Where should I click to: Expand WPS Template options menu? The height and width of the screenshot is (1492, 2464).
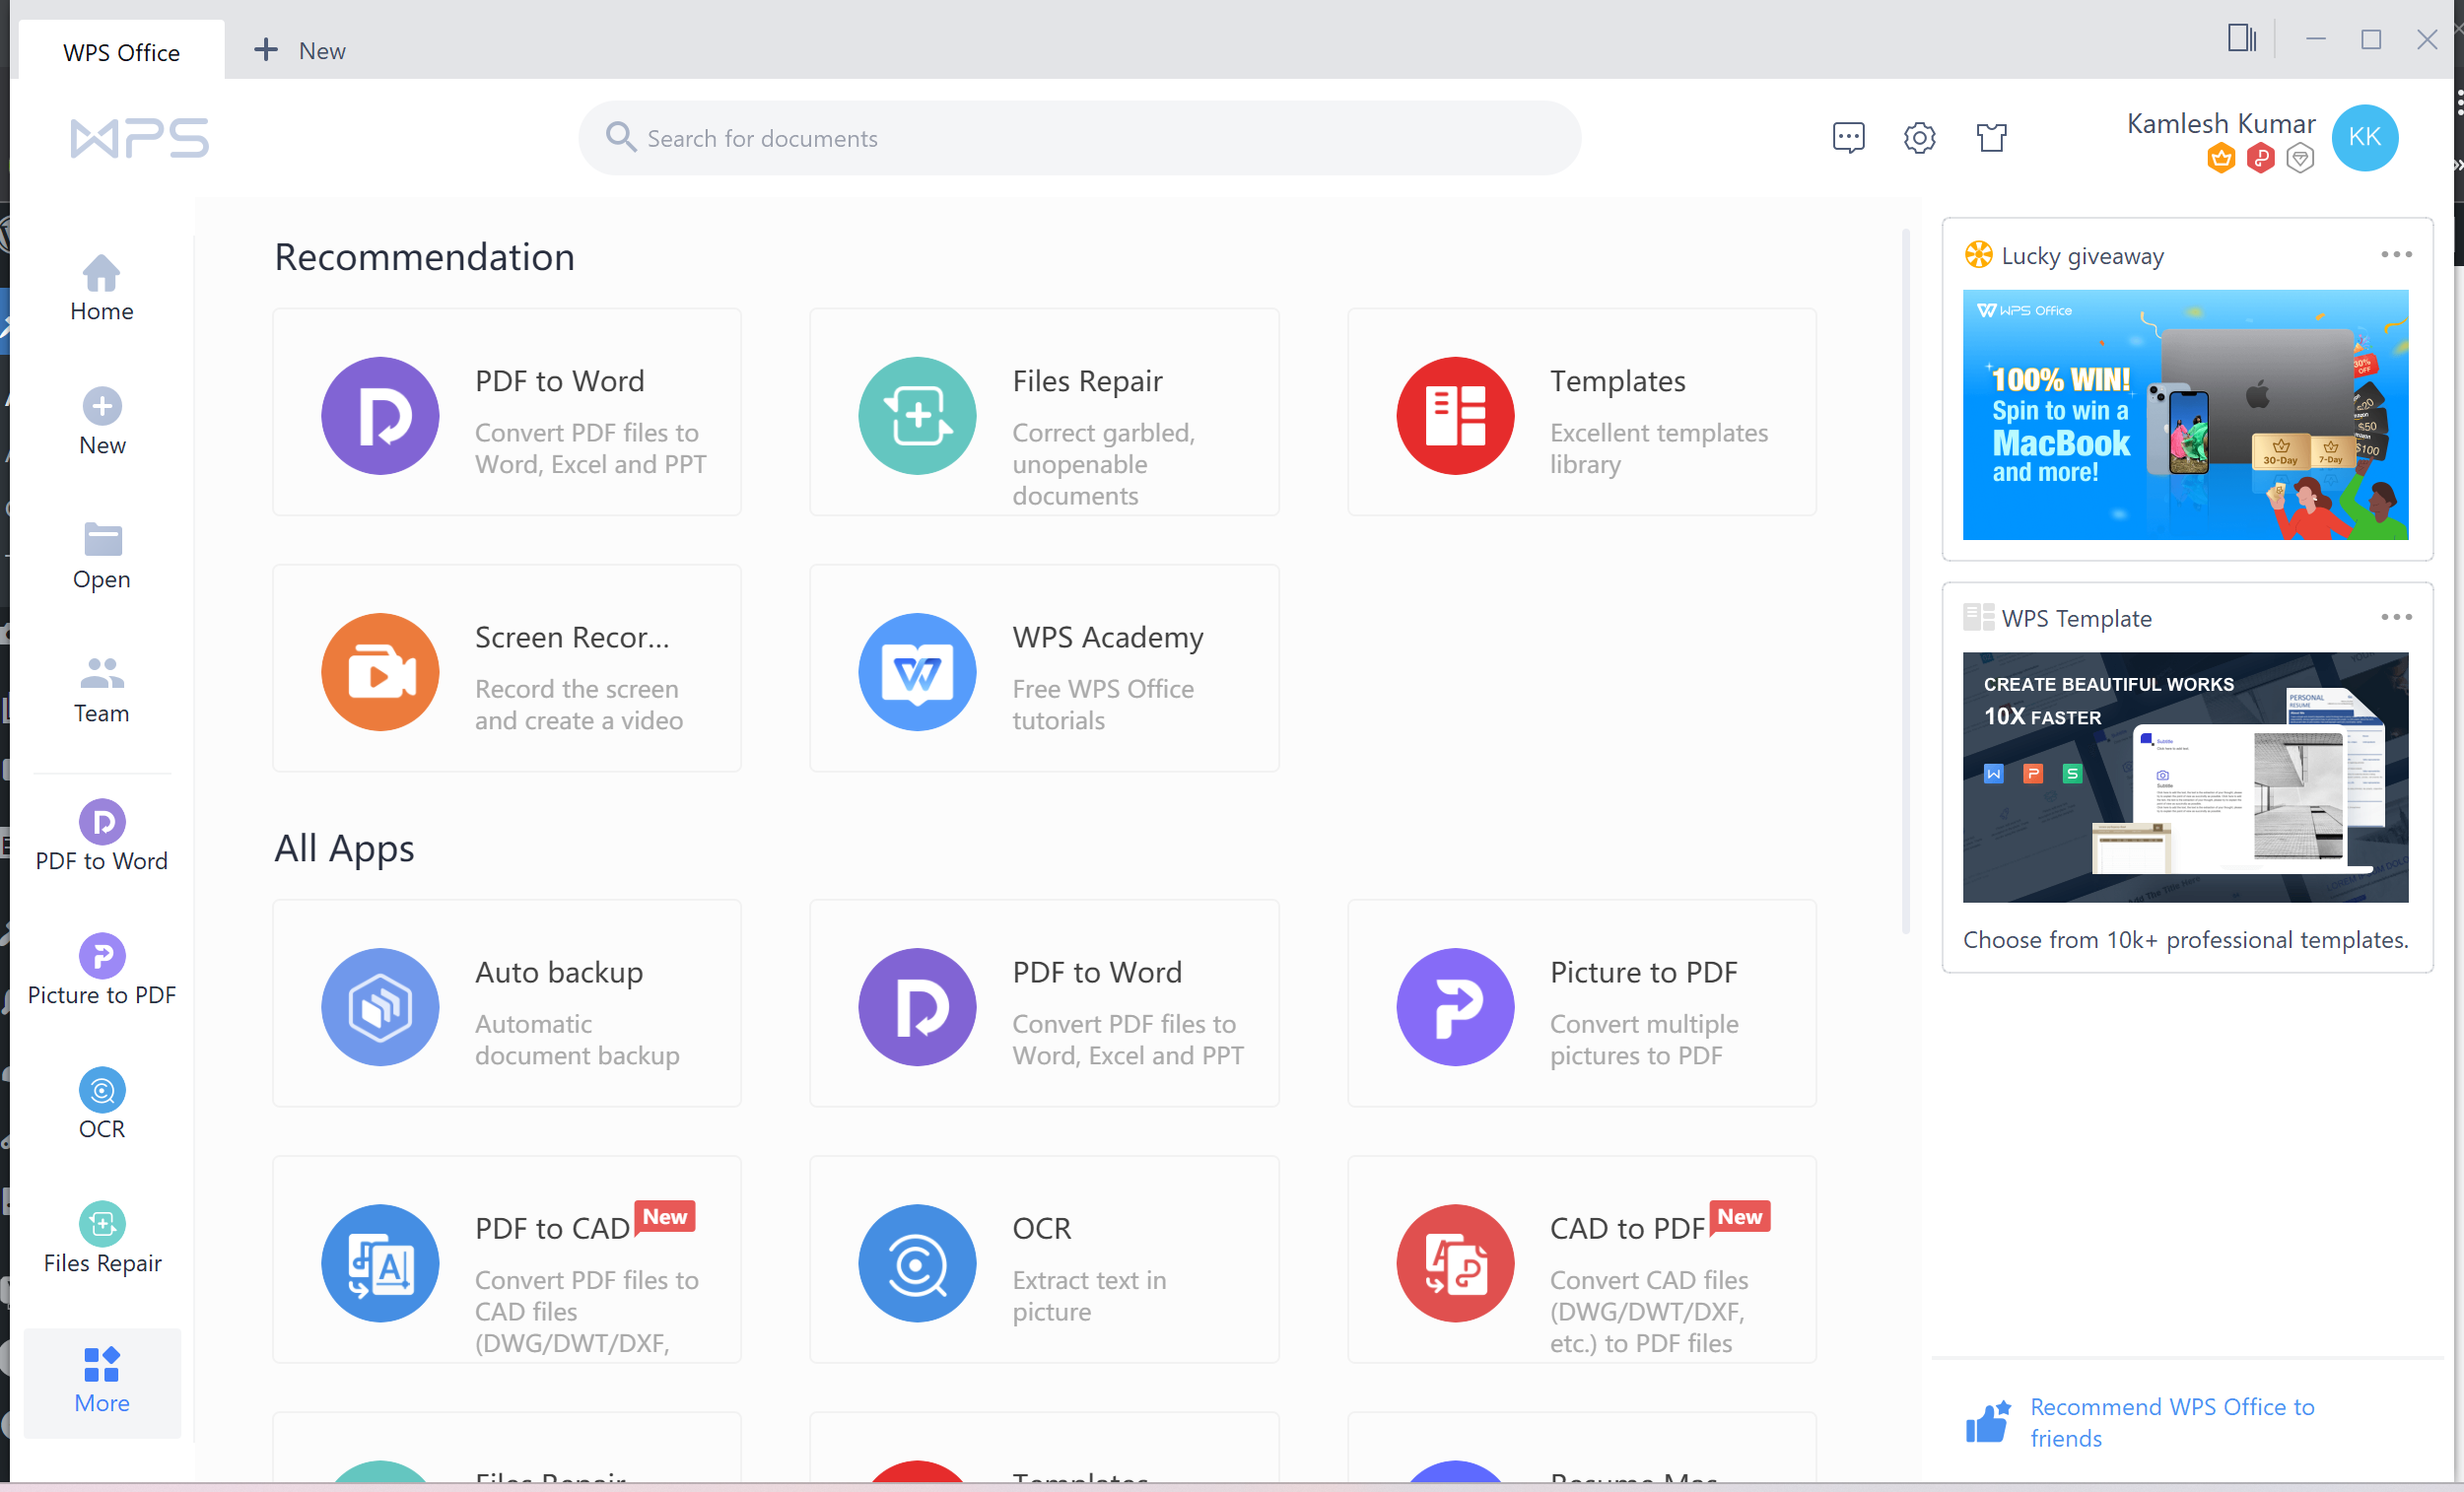click(2396, 617)
